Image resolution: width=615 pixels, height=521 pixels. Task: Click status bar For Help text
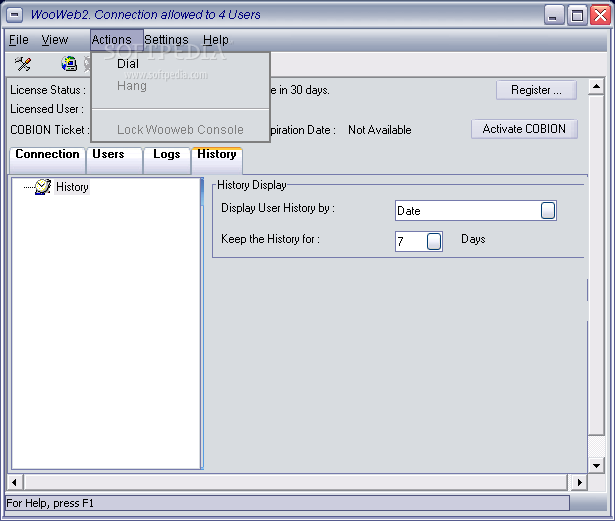point(50,503)
